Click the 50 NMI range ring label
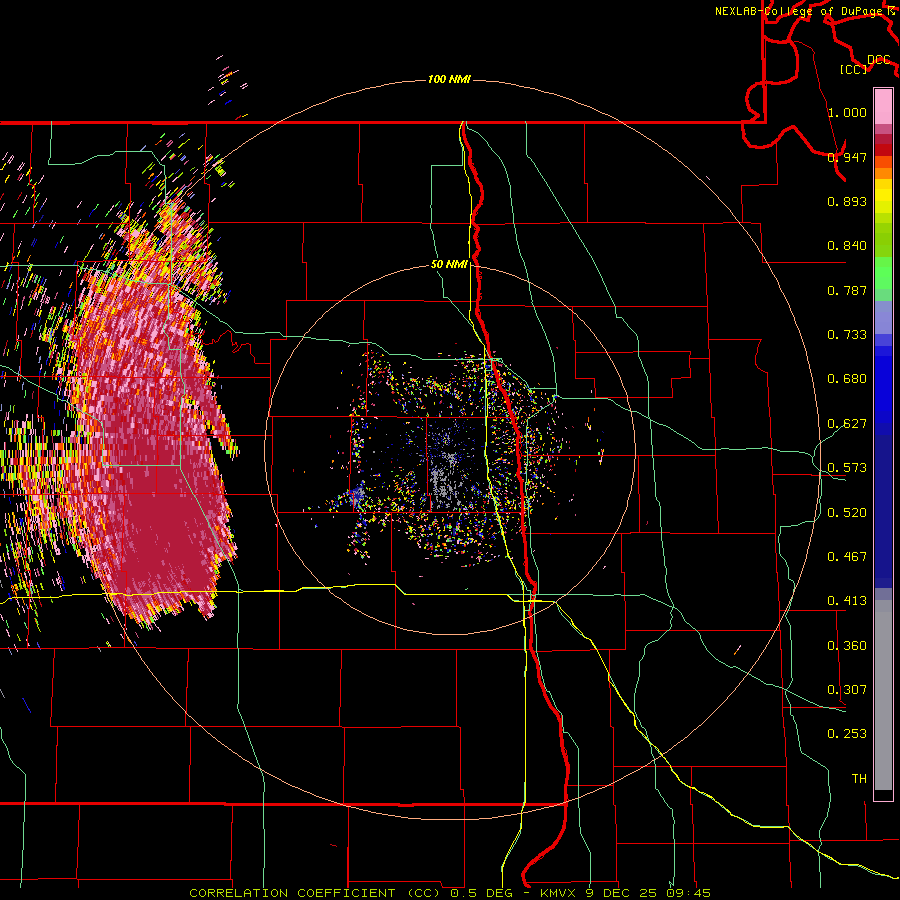900x900 pixels. click(x=449, y=265)
